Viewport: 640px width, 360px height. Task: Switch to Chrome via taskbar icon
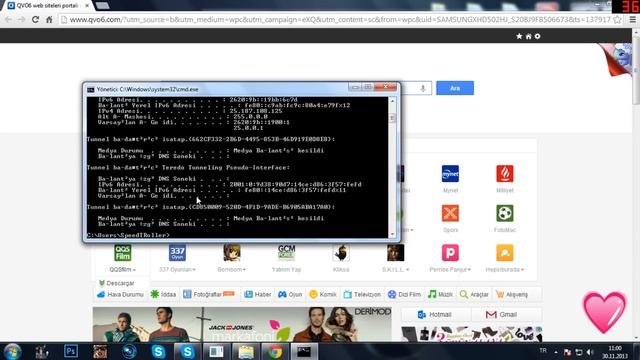pyautogui.click(x=275, y=351)
